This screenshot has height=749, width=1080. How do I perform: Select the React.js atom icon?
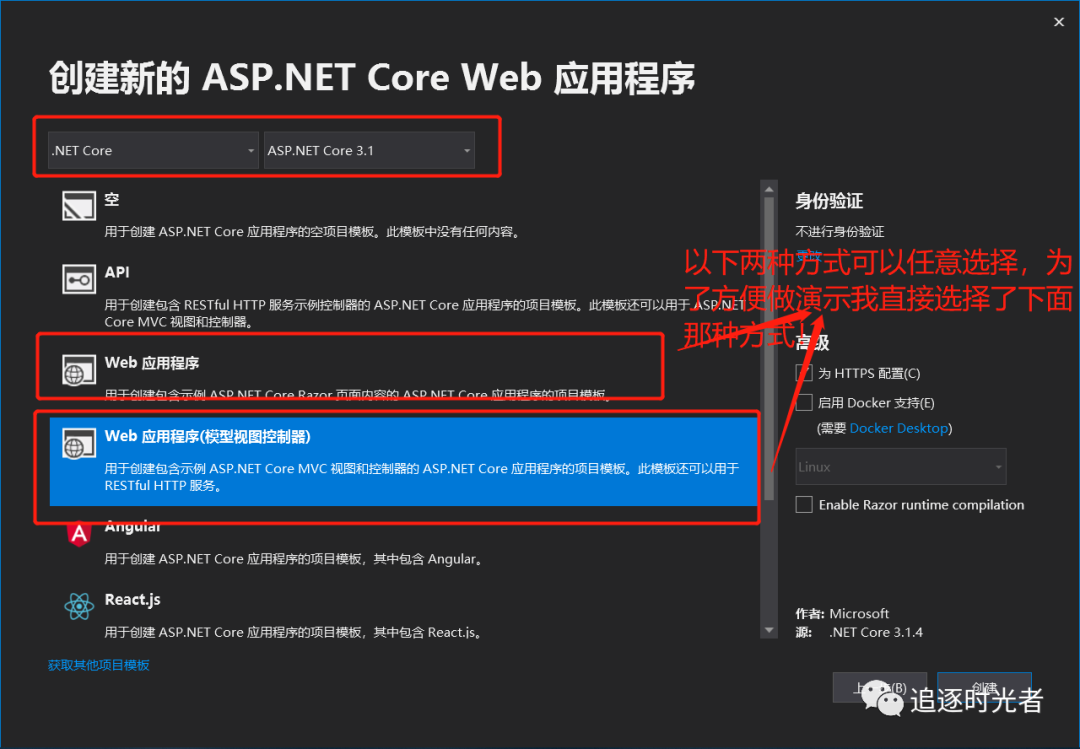point(79,606)
